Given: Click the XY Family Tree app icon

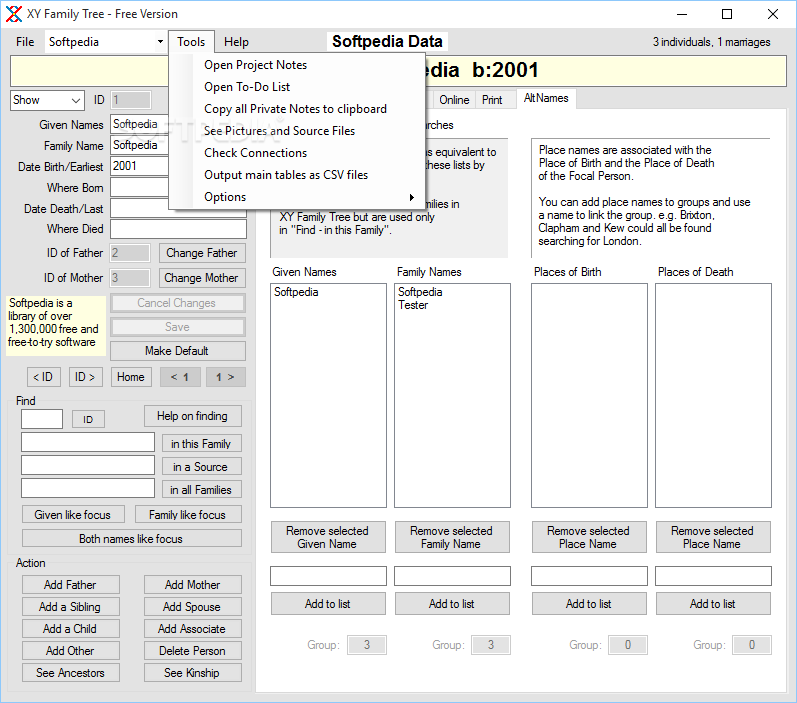Looking at the screenshot, I should pos(14,14).
